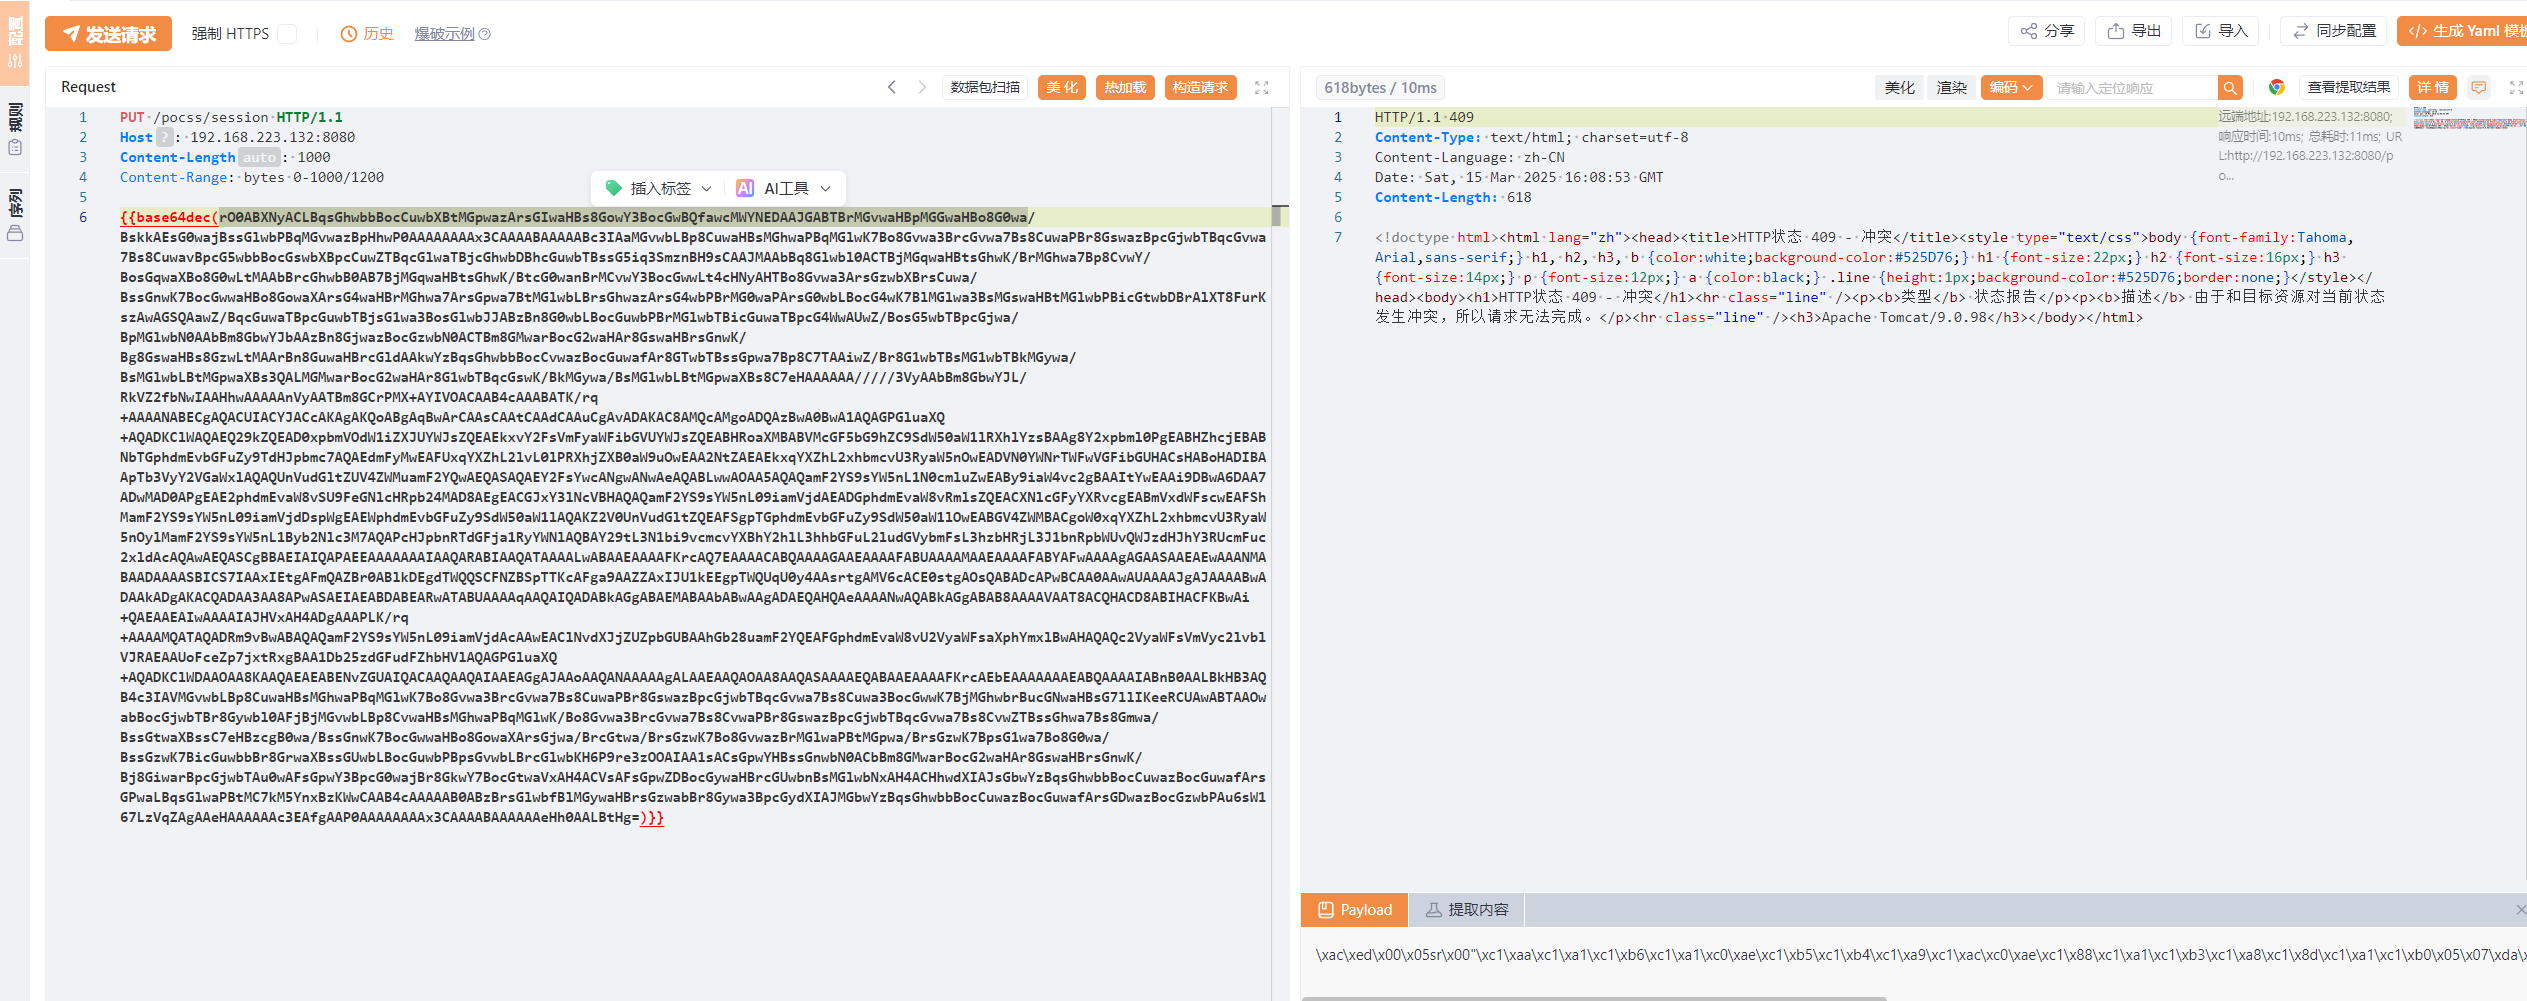Click the response Content-Length: 618 line

1453,197
